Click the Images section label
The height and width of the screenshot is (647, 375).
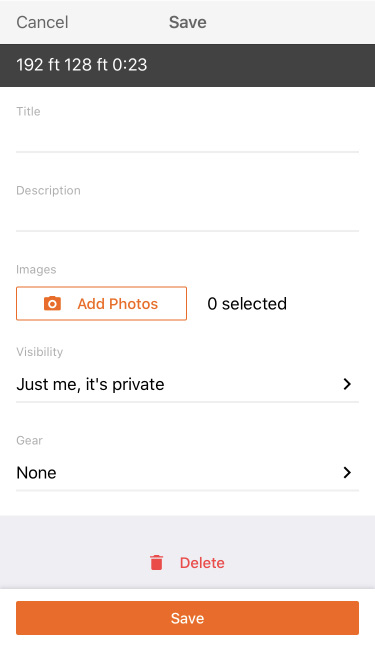point(36,269)
